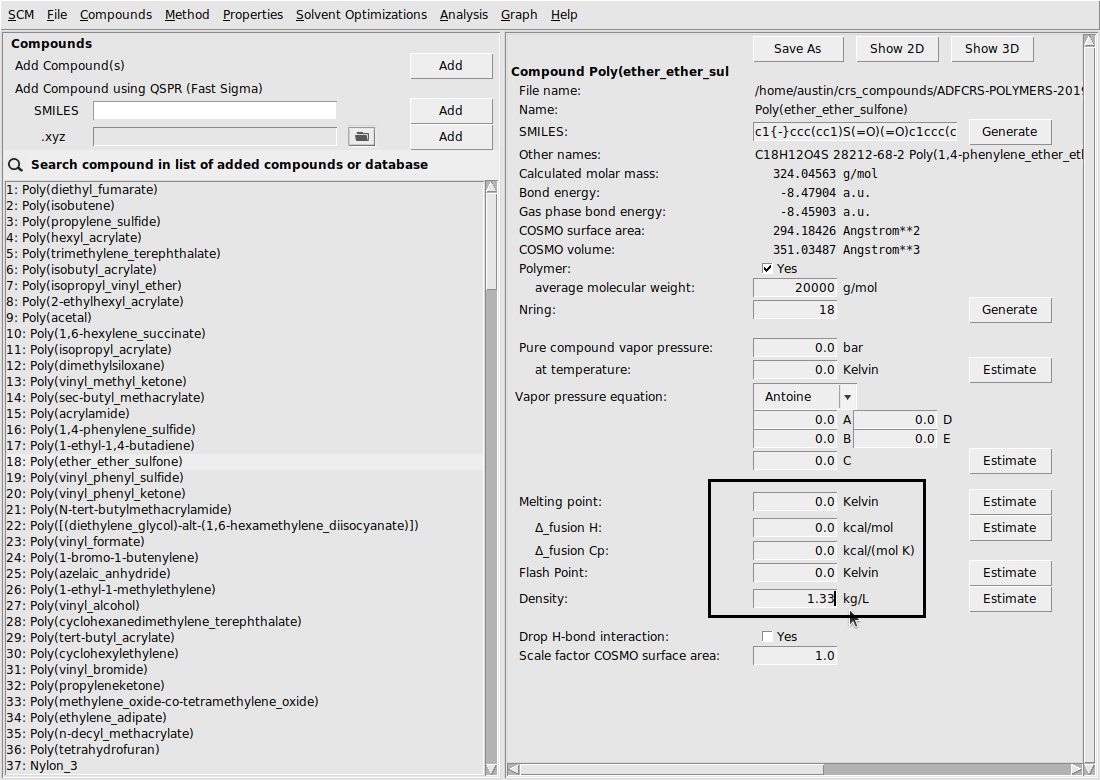This screenshot has height=780, width=1100.
Task: Click the Density value field
Action: (x=795, y=598)
